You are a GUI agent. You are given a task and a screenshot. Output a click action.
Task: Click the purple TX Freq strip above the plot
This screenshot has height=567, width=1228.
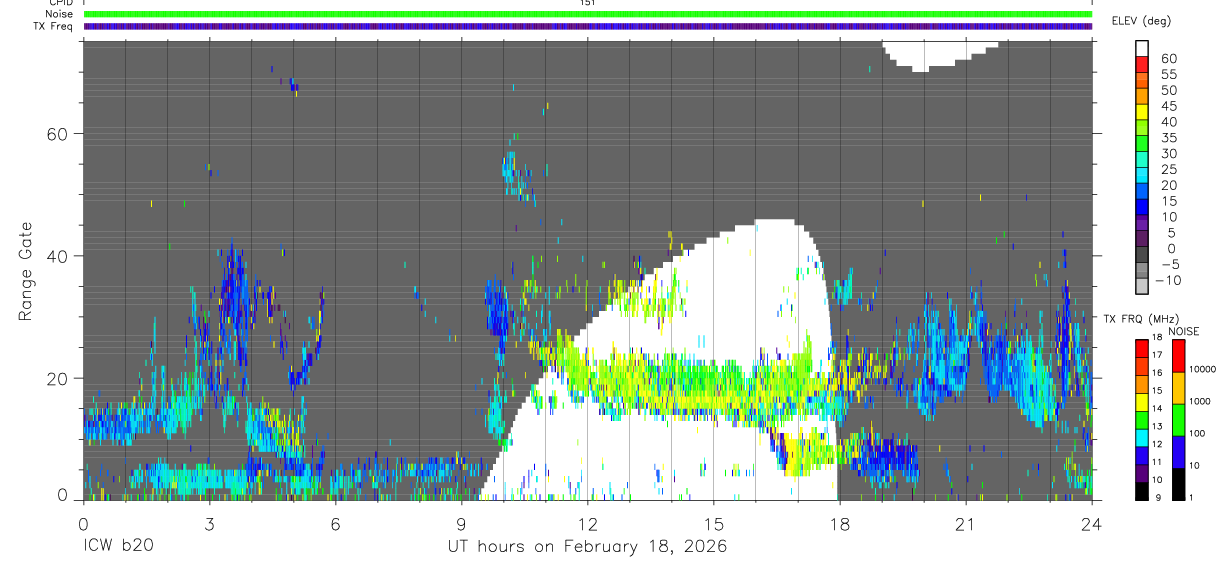click(x=588, y=26)
